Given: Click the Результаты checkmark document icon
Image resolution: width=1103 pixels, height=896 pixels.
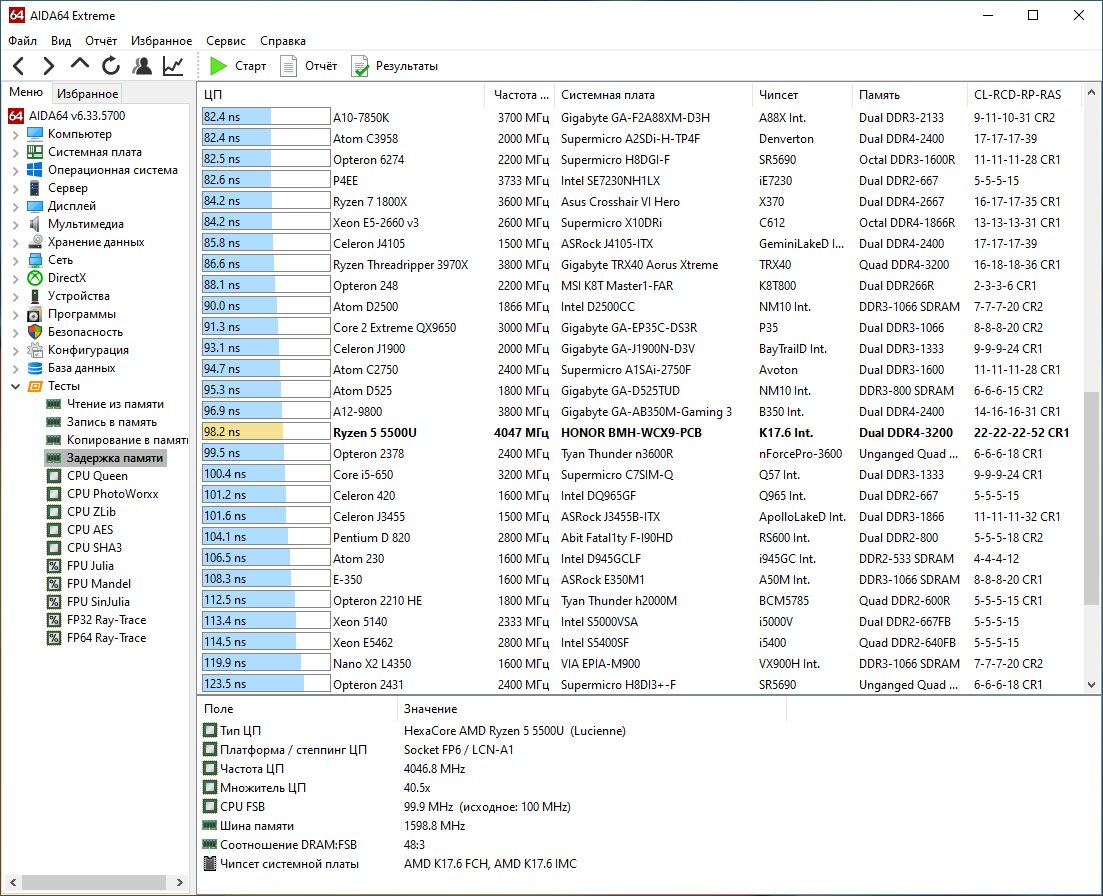Looking at the screenshot, I should (360, 66).
